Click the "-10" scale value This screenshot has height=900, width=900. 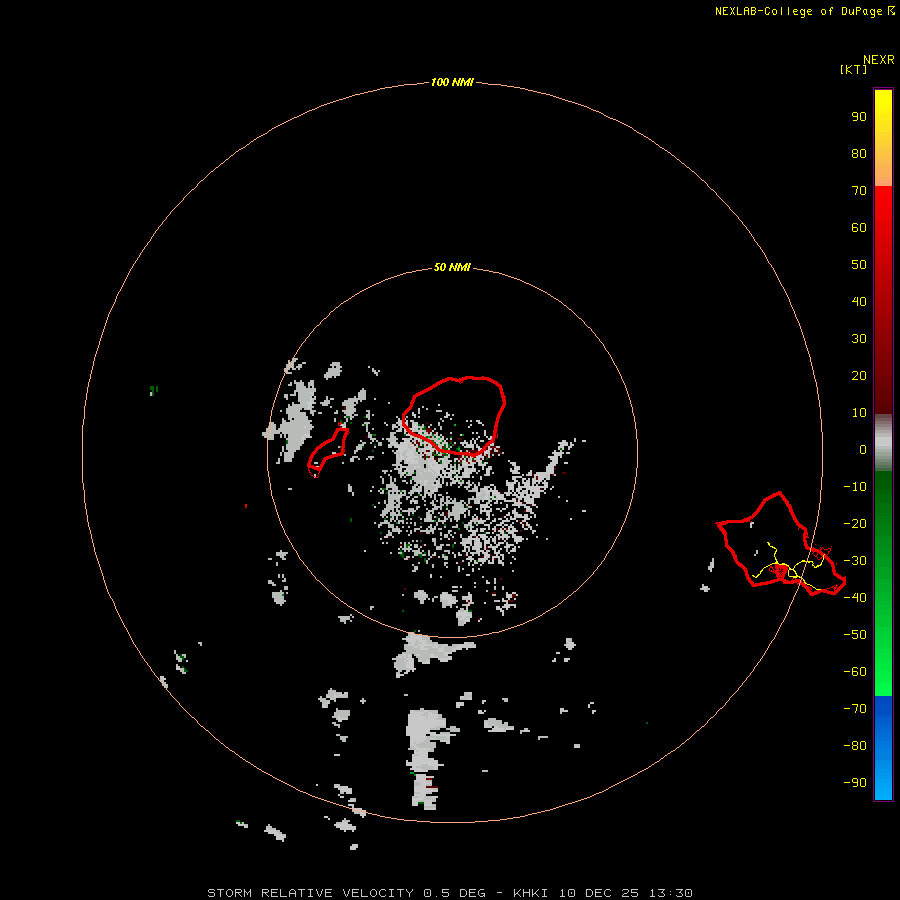[x=855, y=487]
